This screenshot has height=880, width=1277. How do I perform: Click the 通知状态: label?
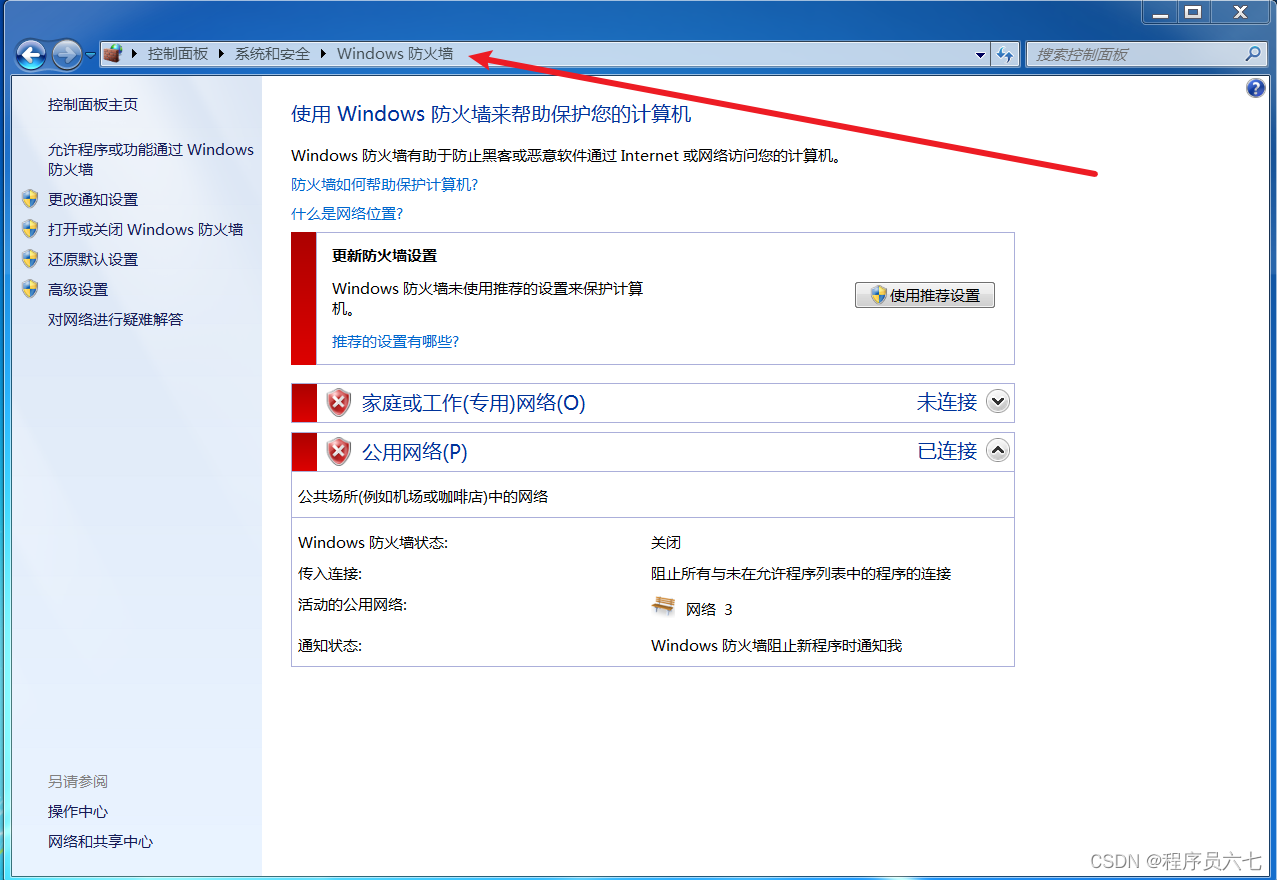coord(330,646)
